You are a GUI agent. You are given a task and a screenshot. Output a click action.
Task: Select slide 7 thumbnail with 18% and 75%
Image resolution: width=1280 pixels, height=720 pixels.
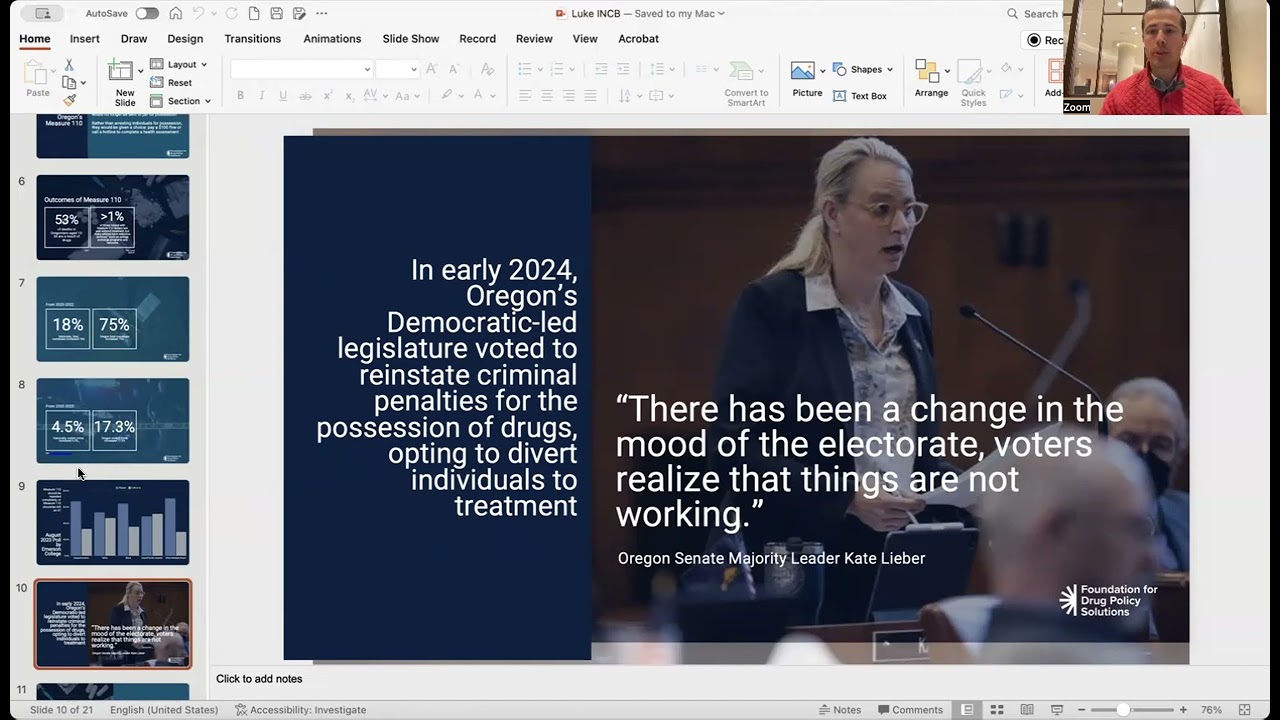pyautogui.click(x=113, y=319)
